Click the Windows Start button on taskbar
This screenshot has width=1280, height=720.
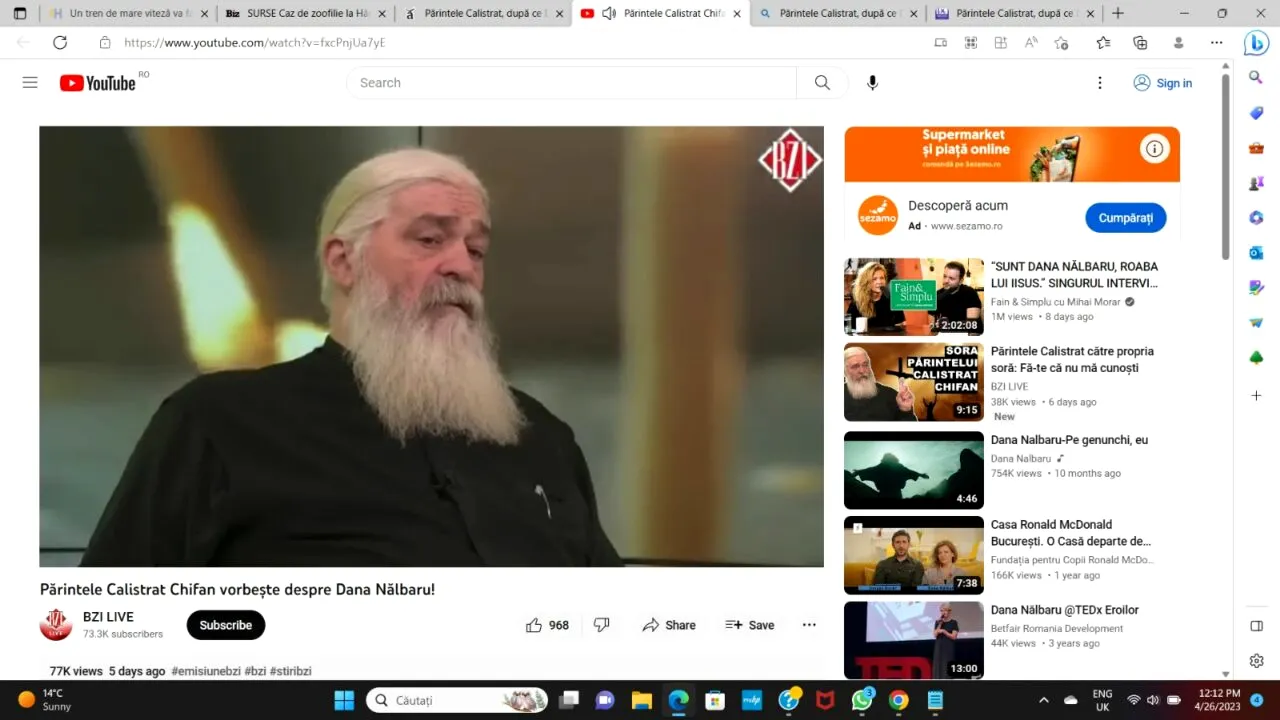click(x=344, y=700)
